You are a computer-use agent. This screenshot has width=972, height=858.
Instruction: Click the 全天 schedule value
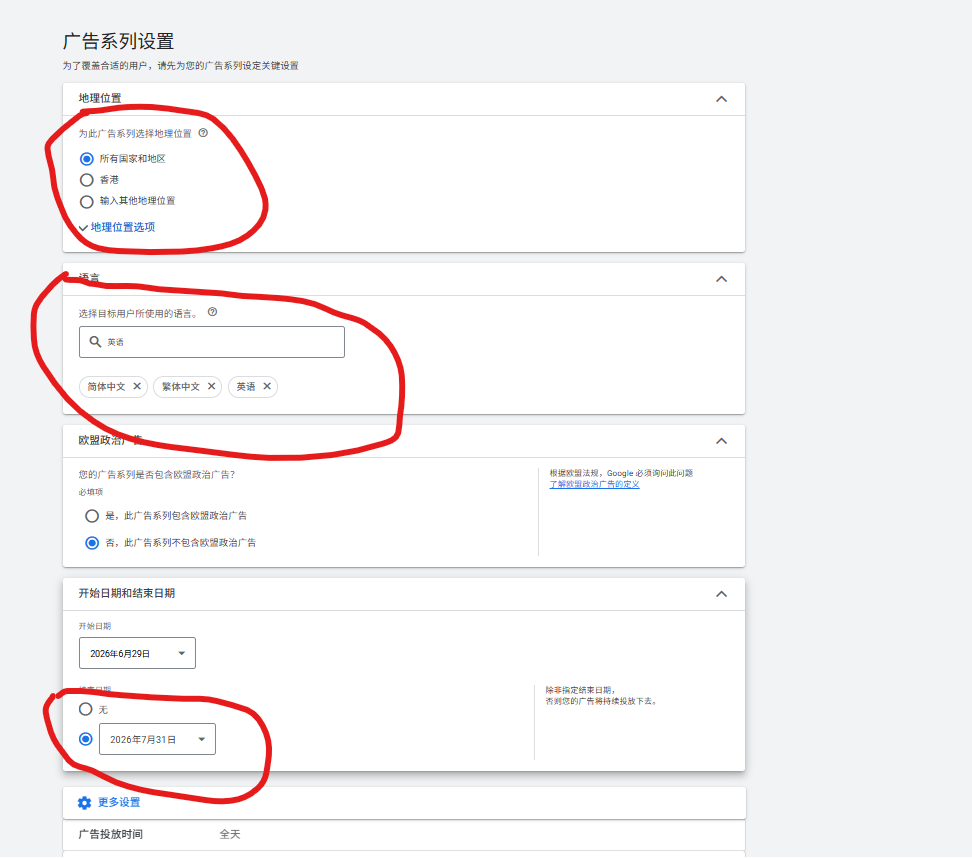point(230,834)
